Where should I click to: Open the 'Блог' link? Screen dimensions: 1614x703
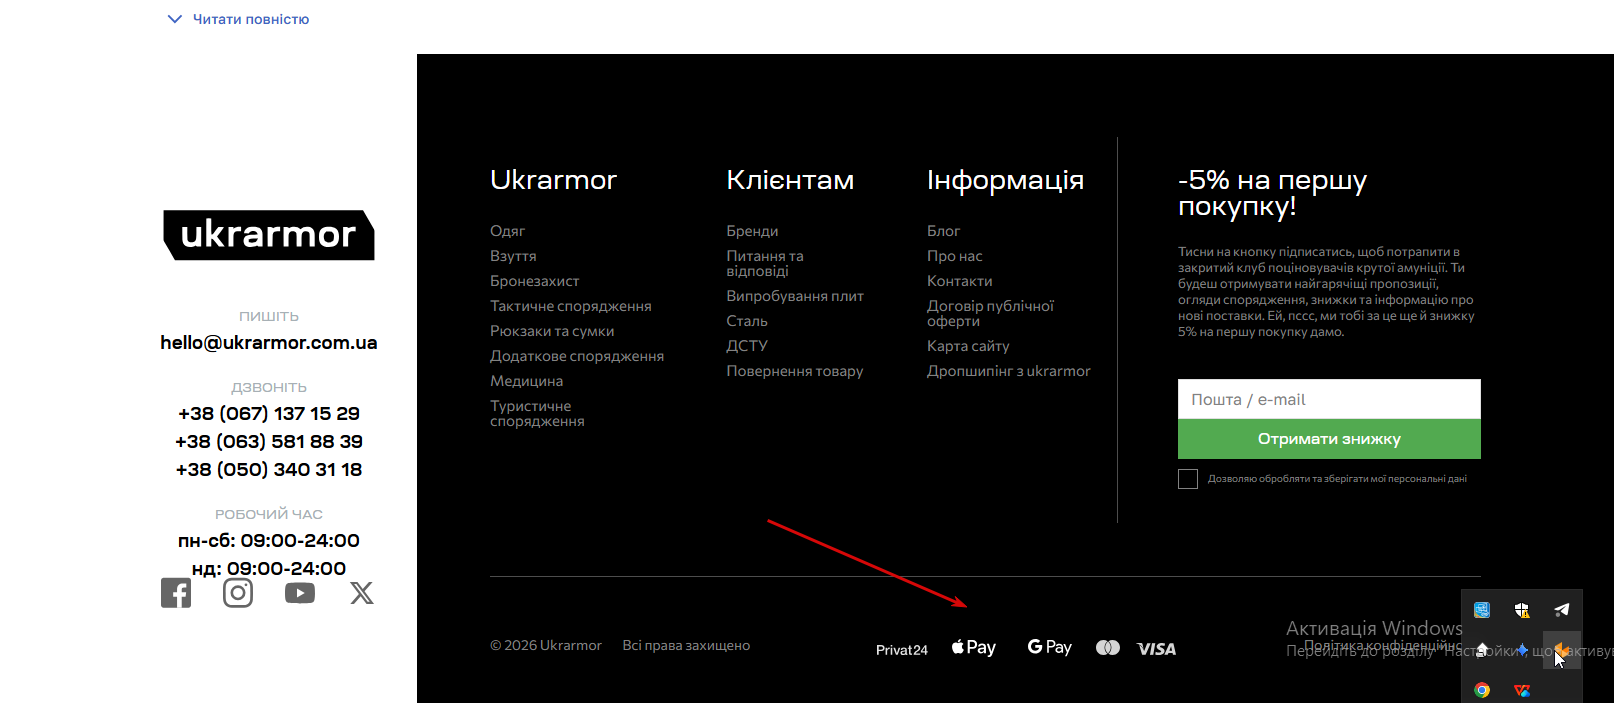(943, 231)
